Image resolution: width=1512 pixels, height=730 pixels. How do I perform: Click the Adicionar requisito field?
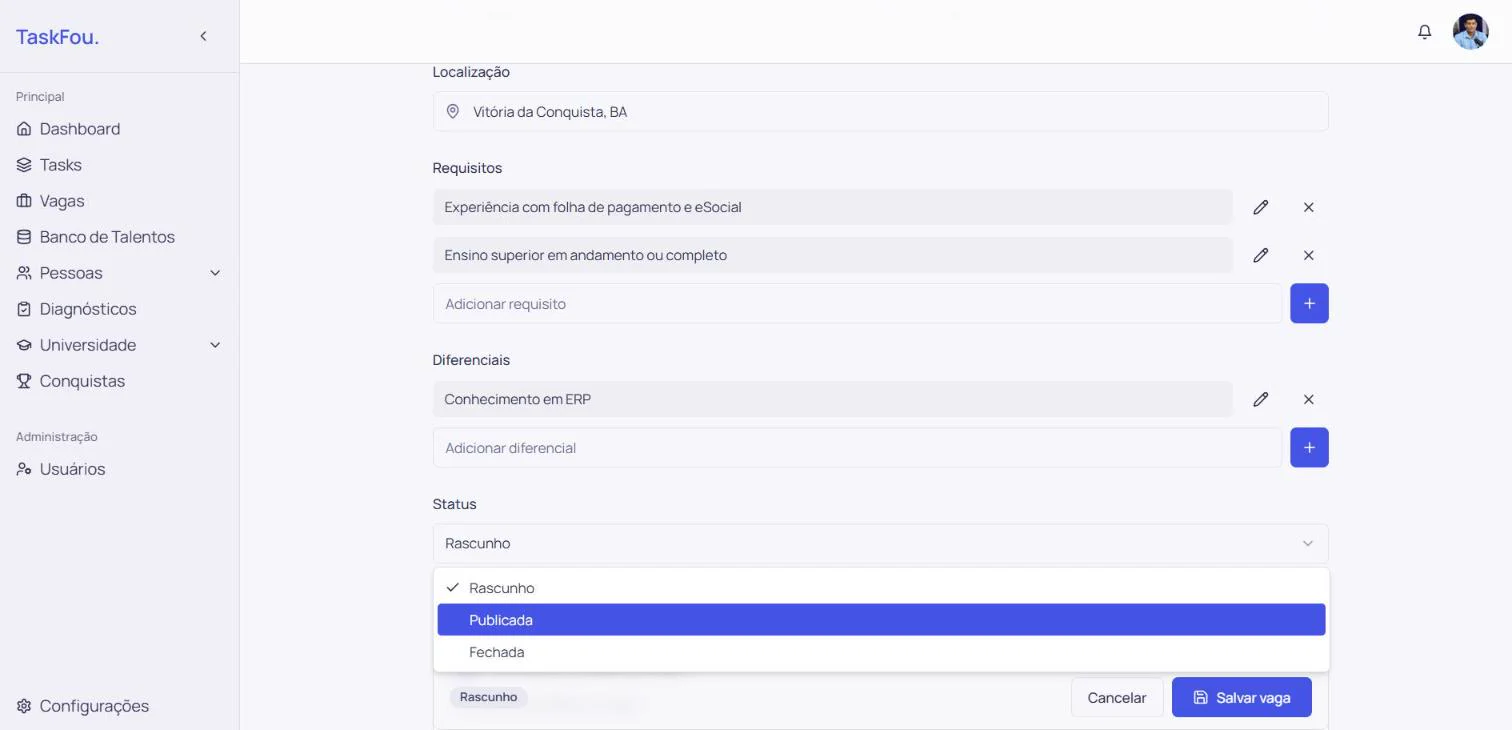pyautogui.click(x=857, y=303)
